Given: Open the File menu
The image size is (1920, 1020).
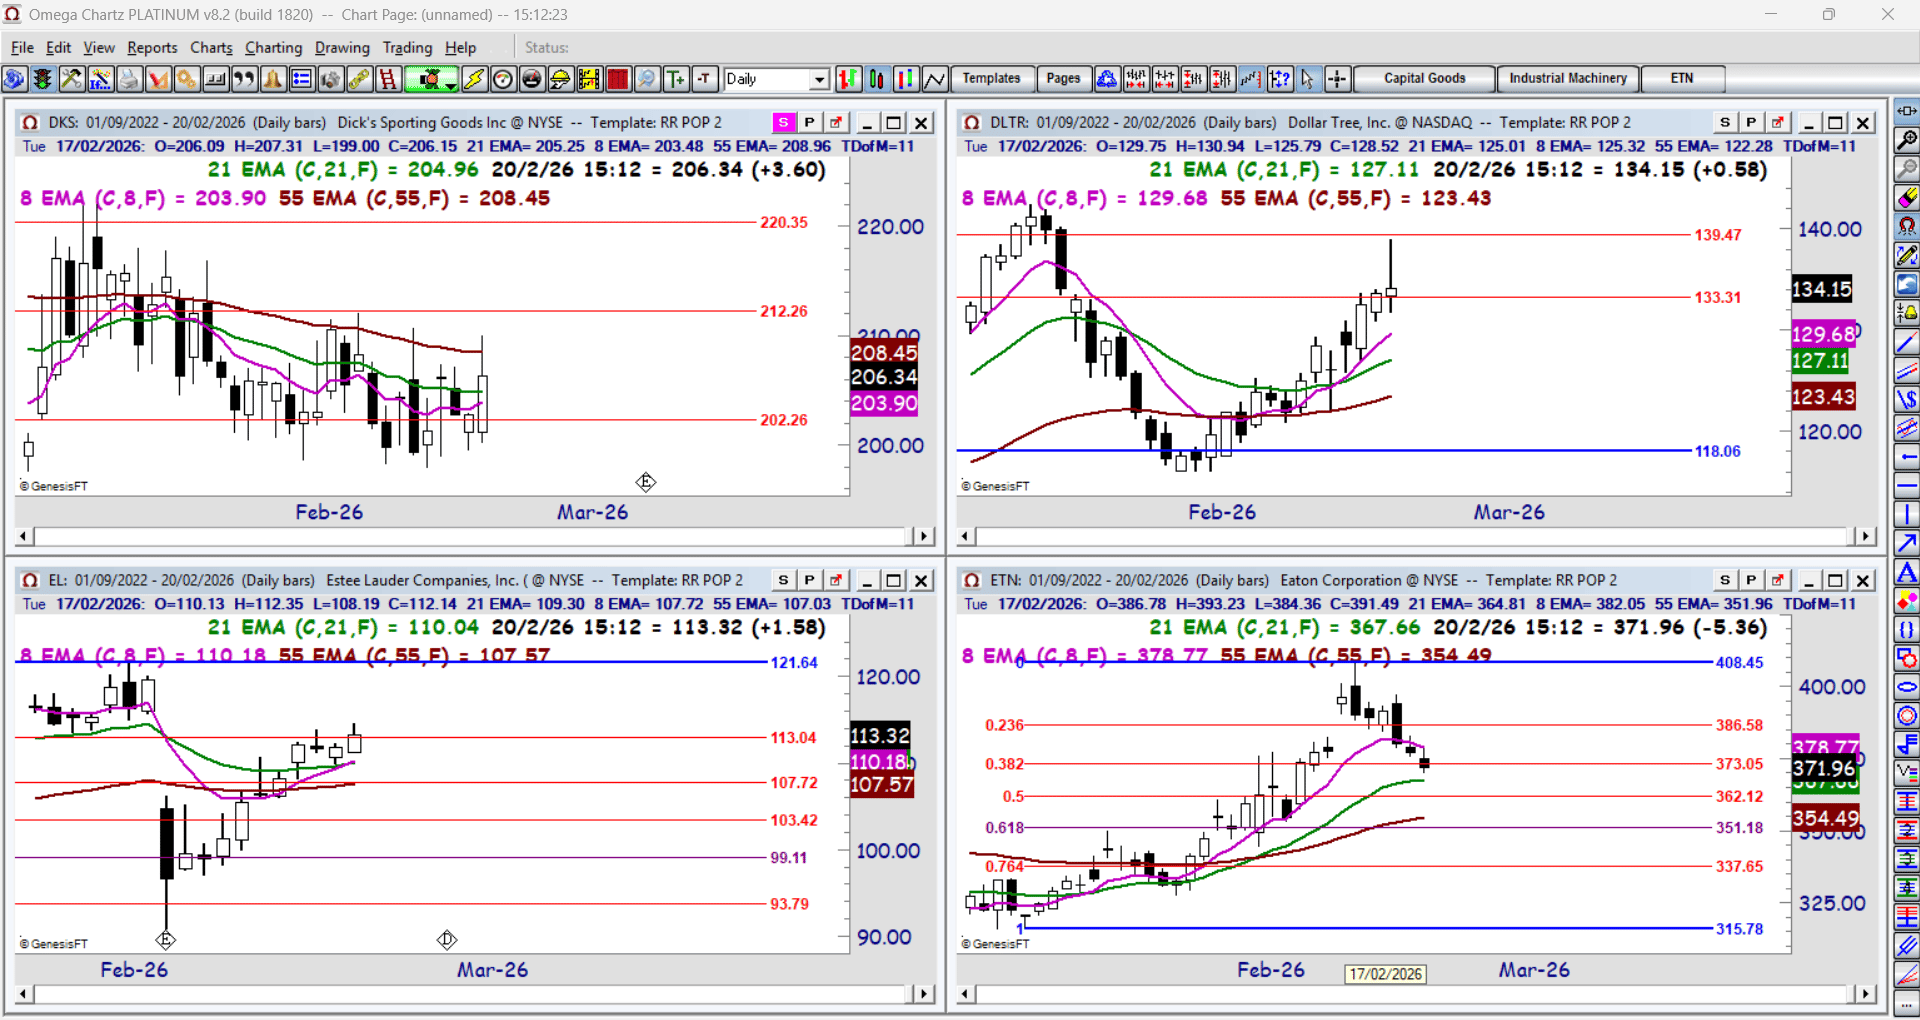Looking at the screenshot, I should pyautogui.click(x=22, y=47).
